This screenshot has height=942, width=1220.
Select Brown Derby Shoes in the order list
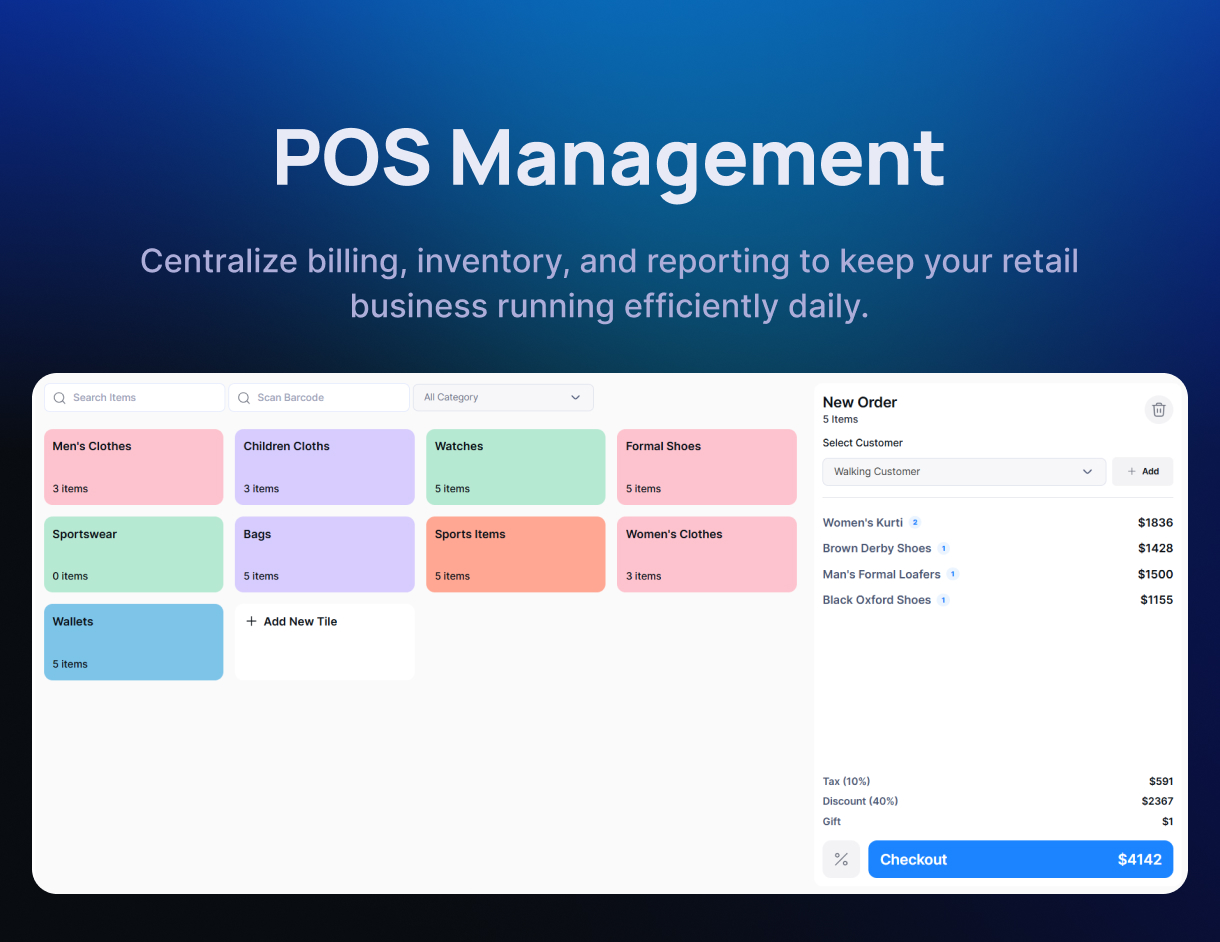(x=875, y=548)
